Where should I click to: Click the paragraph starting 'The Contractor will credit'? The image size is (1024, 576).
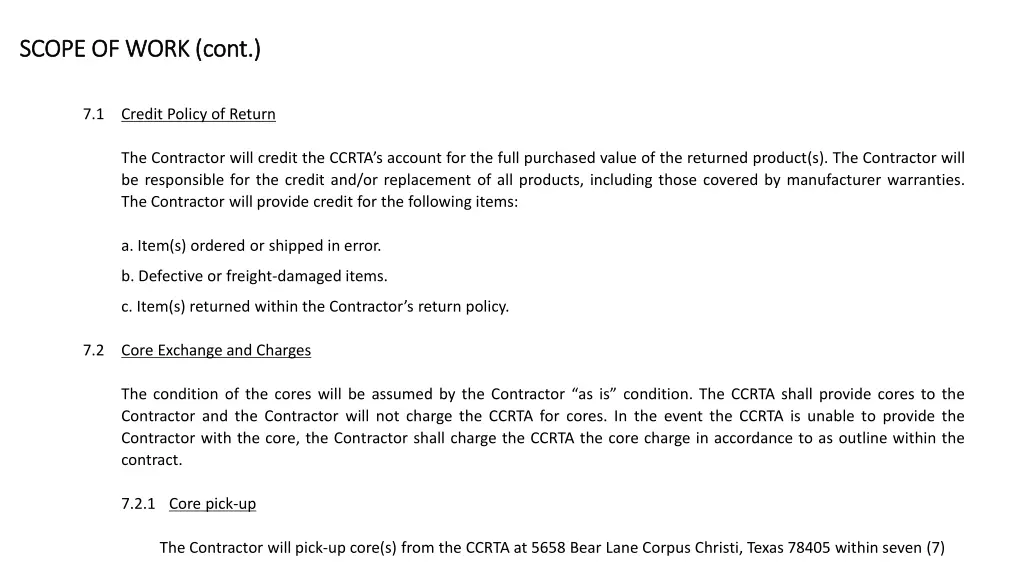pos(543,180)
